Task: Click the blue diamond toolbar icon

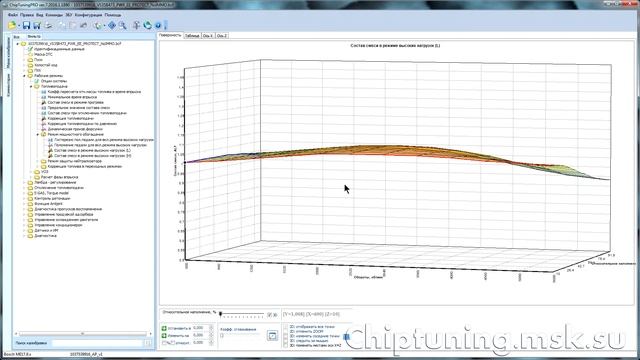Action: coord(112,25)
